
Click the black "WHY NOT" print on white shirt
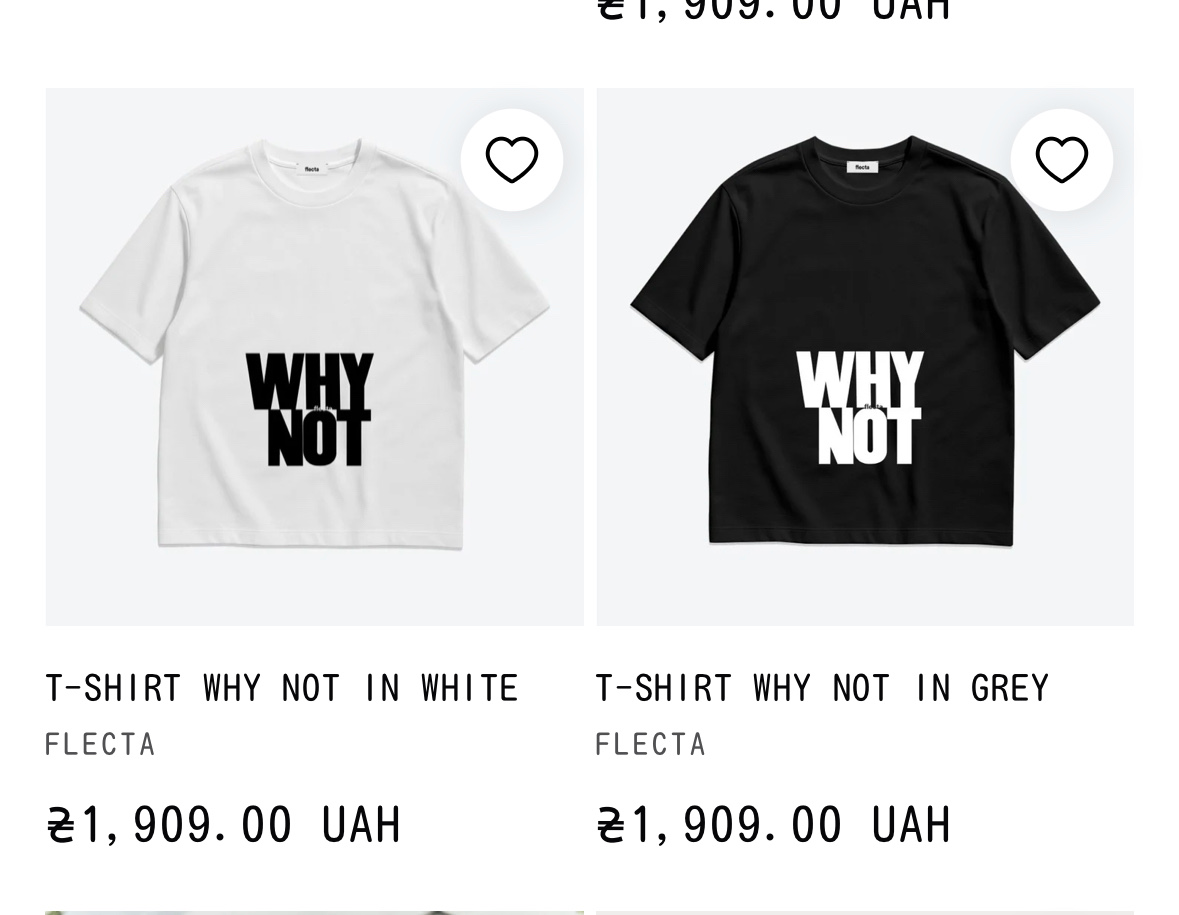tap(309, 410)
